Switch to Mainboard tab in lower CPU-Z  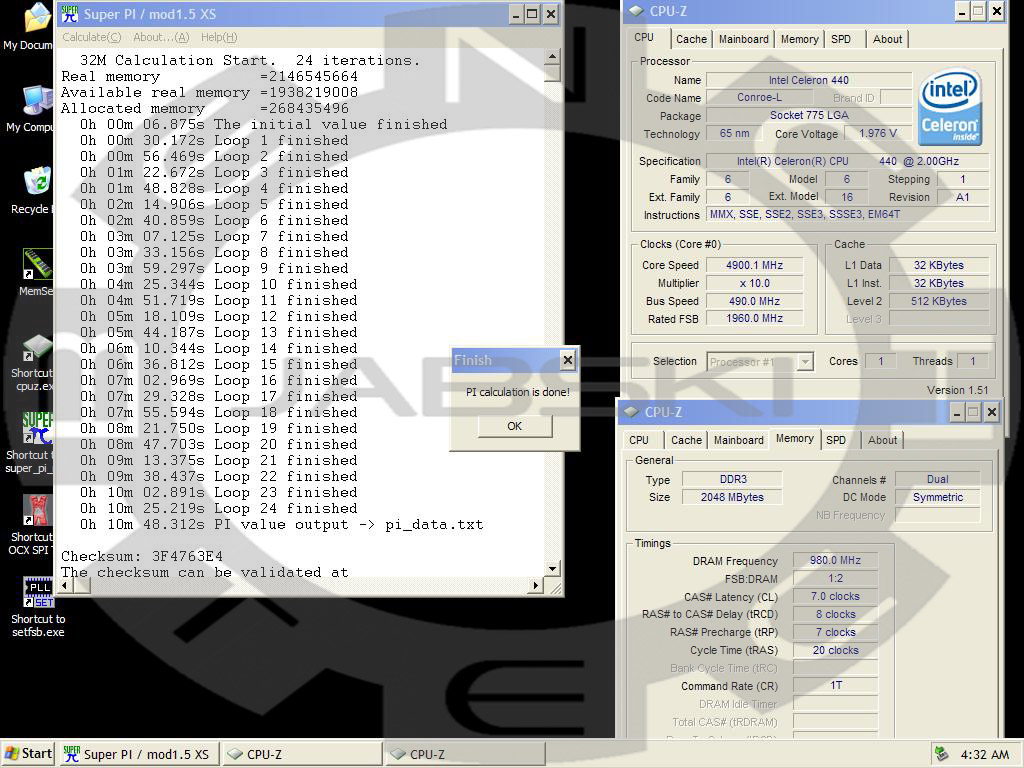[x=739, y=440]
